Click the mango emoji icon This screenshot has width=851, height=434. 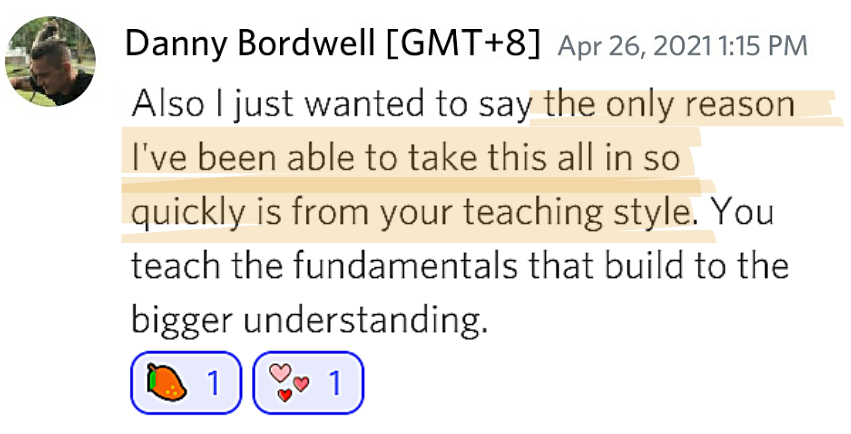click(167, 383)
